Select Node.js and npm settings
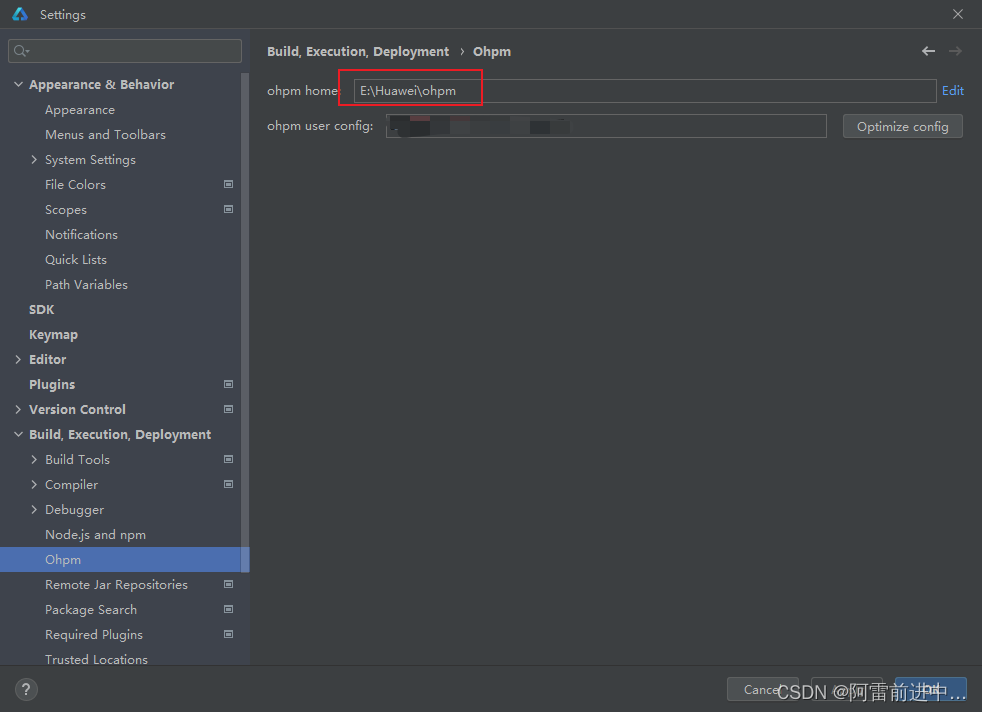 click(95, 535)
